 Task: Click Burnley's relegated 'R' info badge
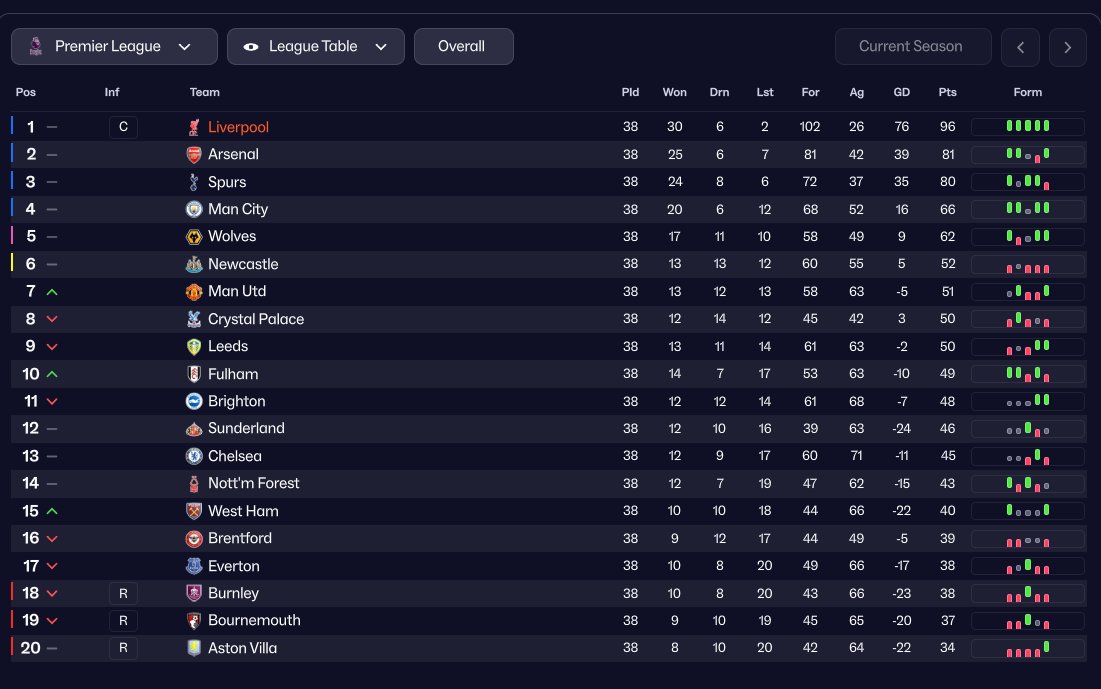(123, 593)
